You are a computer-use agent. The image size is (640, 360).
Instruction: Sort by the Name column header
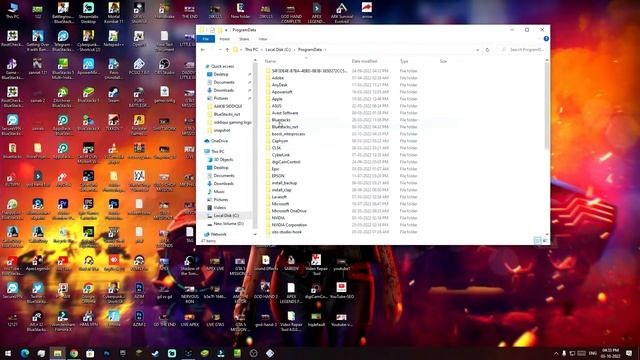(x=270, y=61)
